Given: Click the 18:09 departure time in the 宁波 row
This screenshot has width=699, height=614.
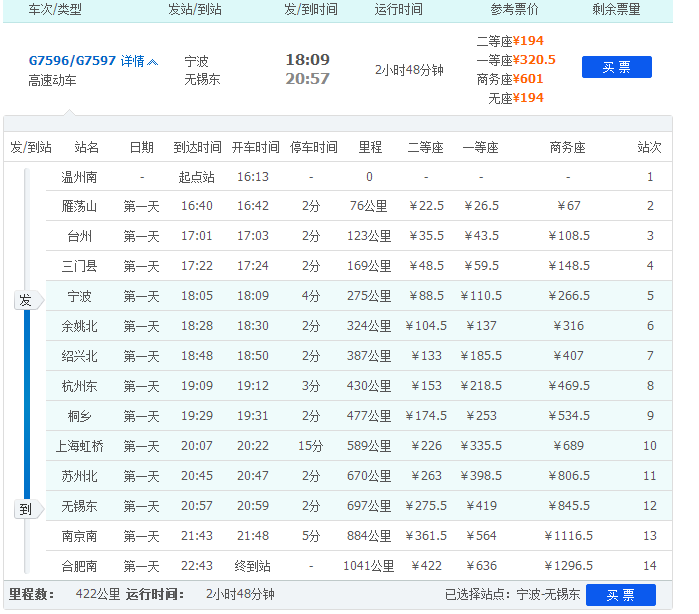Looking at the screenshot, I should 253,296.
